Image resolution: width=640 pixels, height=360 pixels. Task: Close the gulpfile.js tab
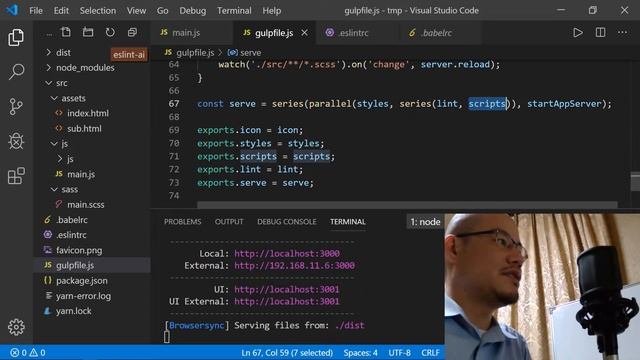pos(304,33)
